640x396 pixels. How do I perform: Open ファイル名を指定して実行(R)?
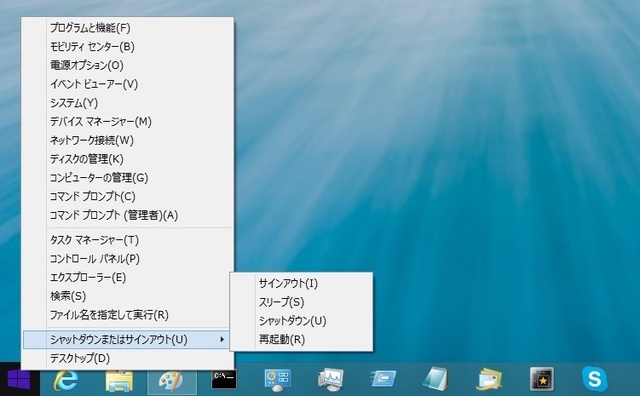128,315
